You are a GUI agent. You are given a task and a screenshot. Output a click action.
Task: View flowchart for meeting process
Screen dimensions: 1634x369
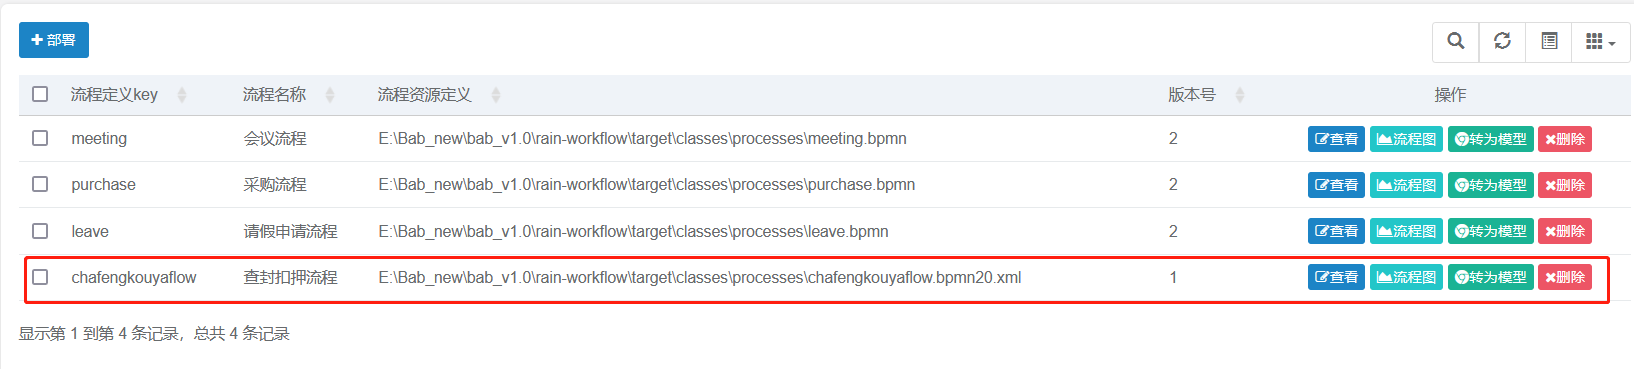(1406, 139)
